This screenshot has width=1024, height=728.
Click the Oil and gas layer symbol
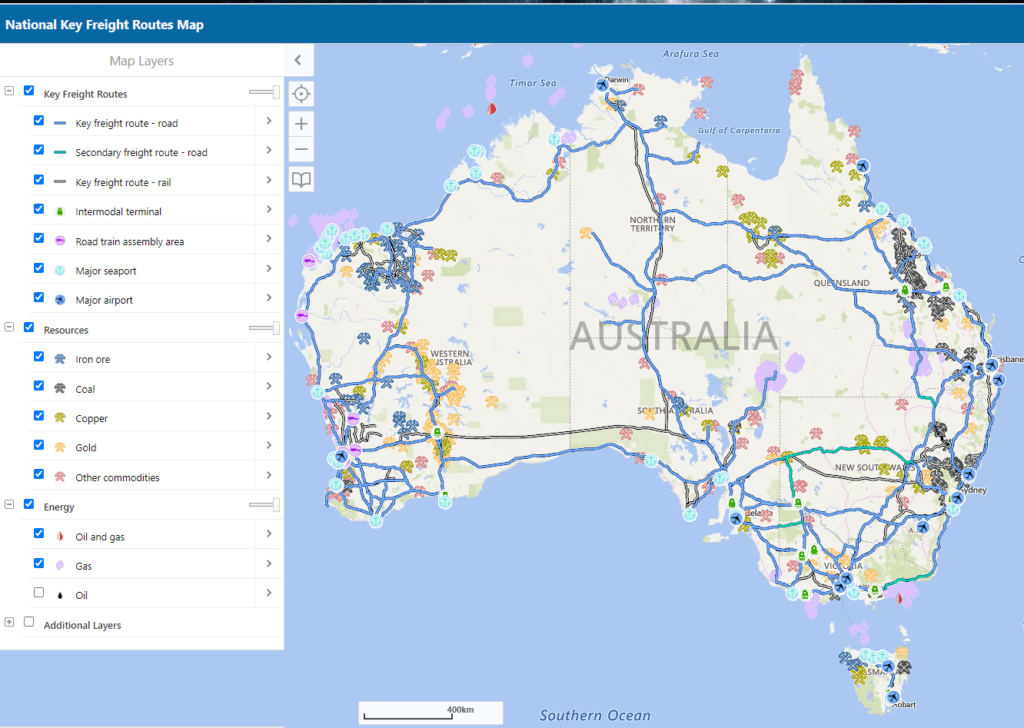(60, 534)
